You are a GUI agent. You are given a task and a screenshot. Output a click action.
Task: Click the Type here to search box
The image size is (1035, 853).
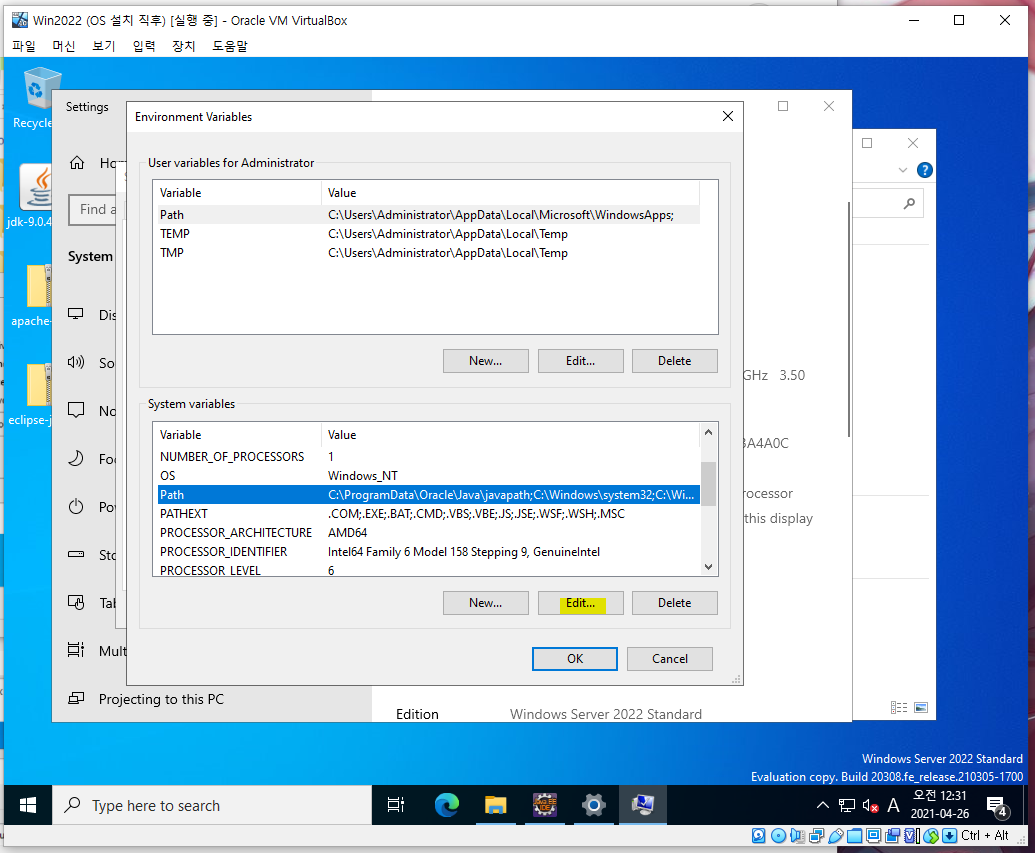pyautogui.click(x=212, y=805)
